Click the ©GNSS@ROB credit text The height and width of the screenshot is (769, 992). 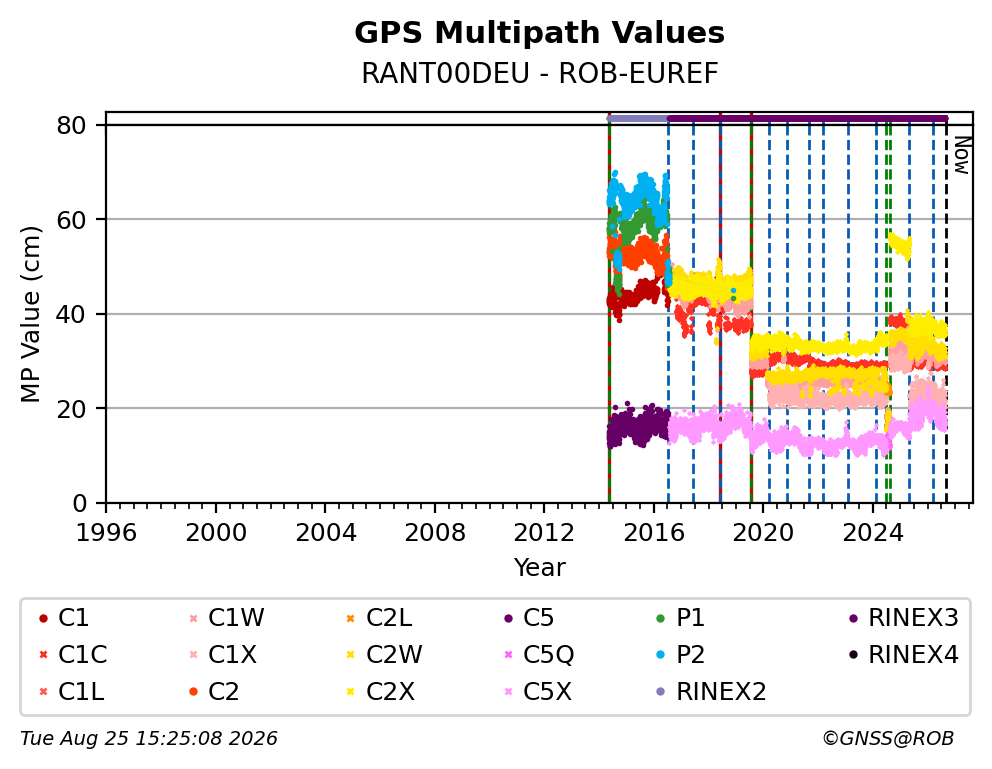click(x=888, y=739)
